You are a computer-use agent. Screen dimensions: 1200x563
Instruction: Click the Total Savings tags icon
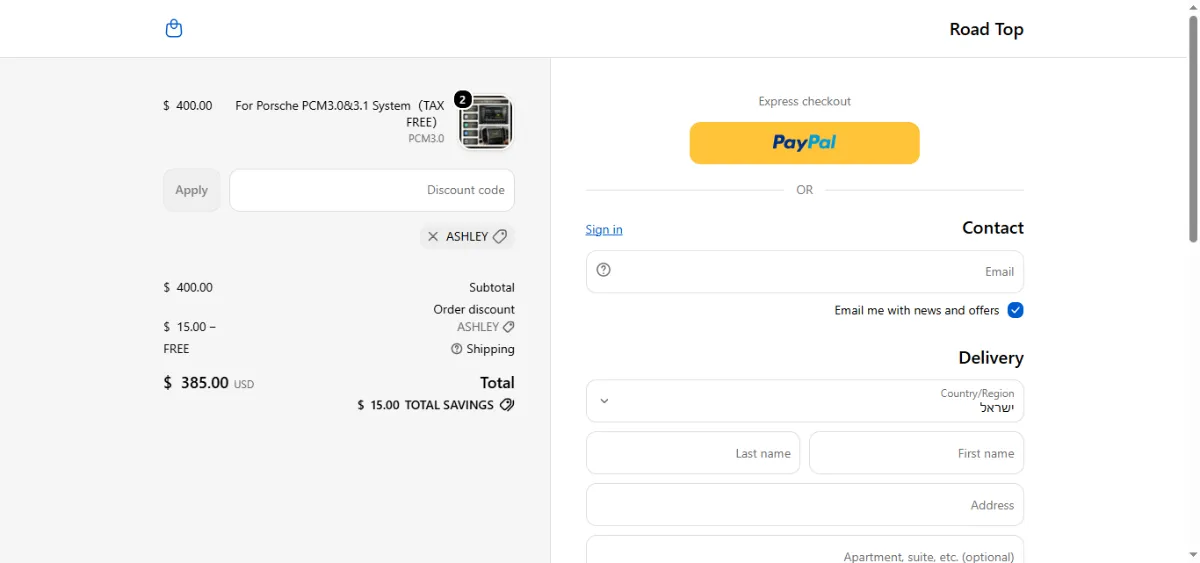pyautogui.click(x=507, y=405)
